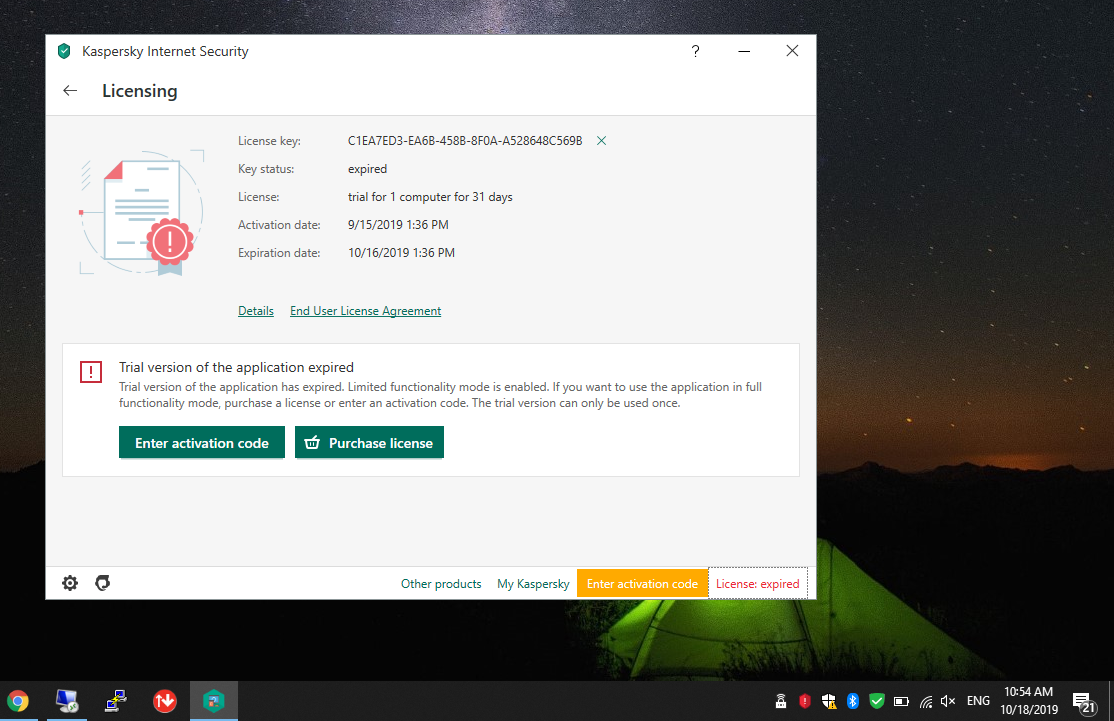The width and height of the screenshot is (1114, 721).
Task: Click the muted volume speaker icon
Action: click(x=948, y=701)
